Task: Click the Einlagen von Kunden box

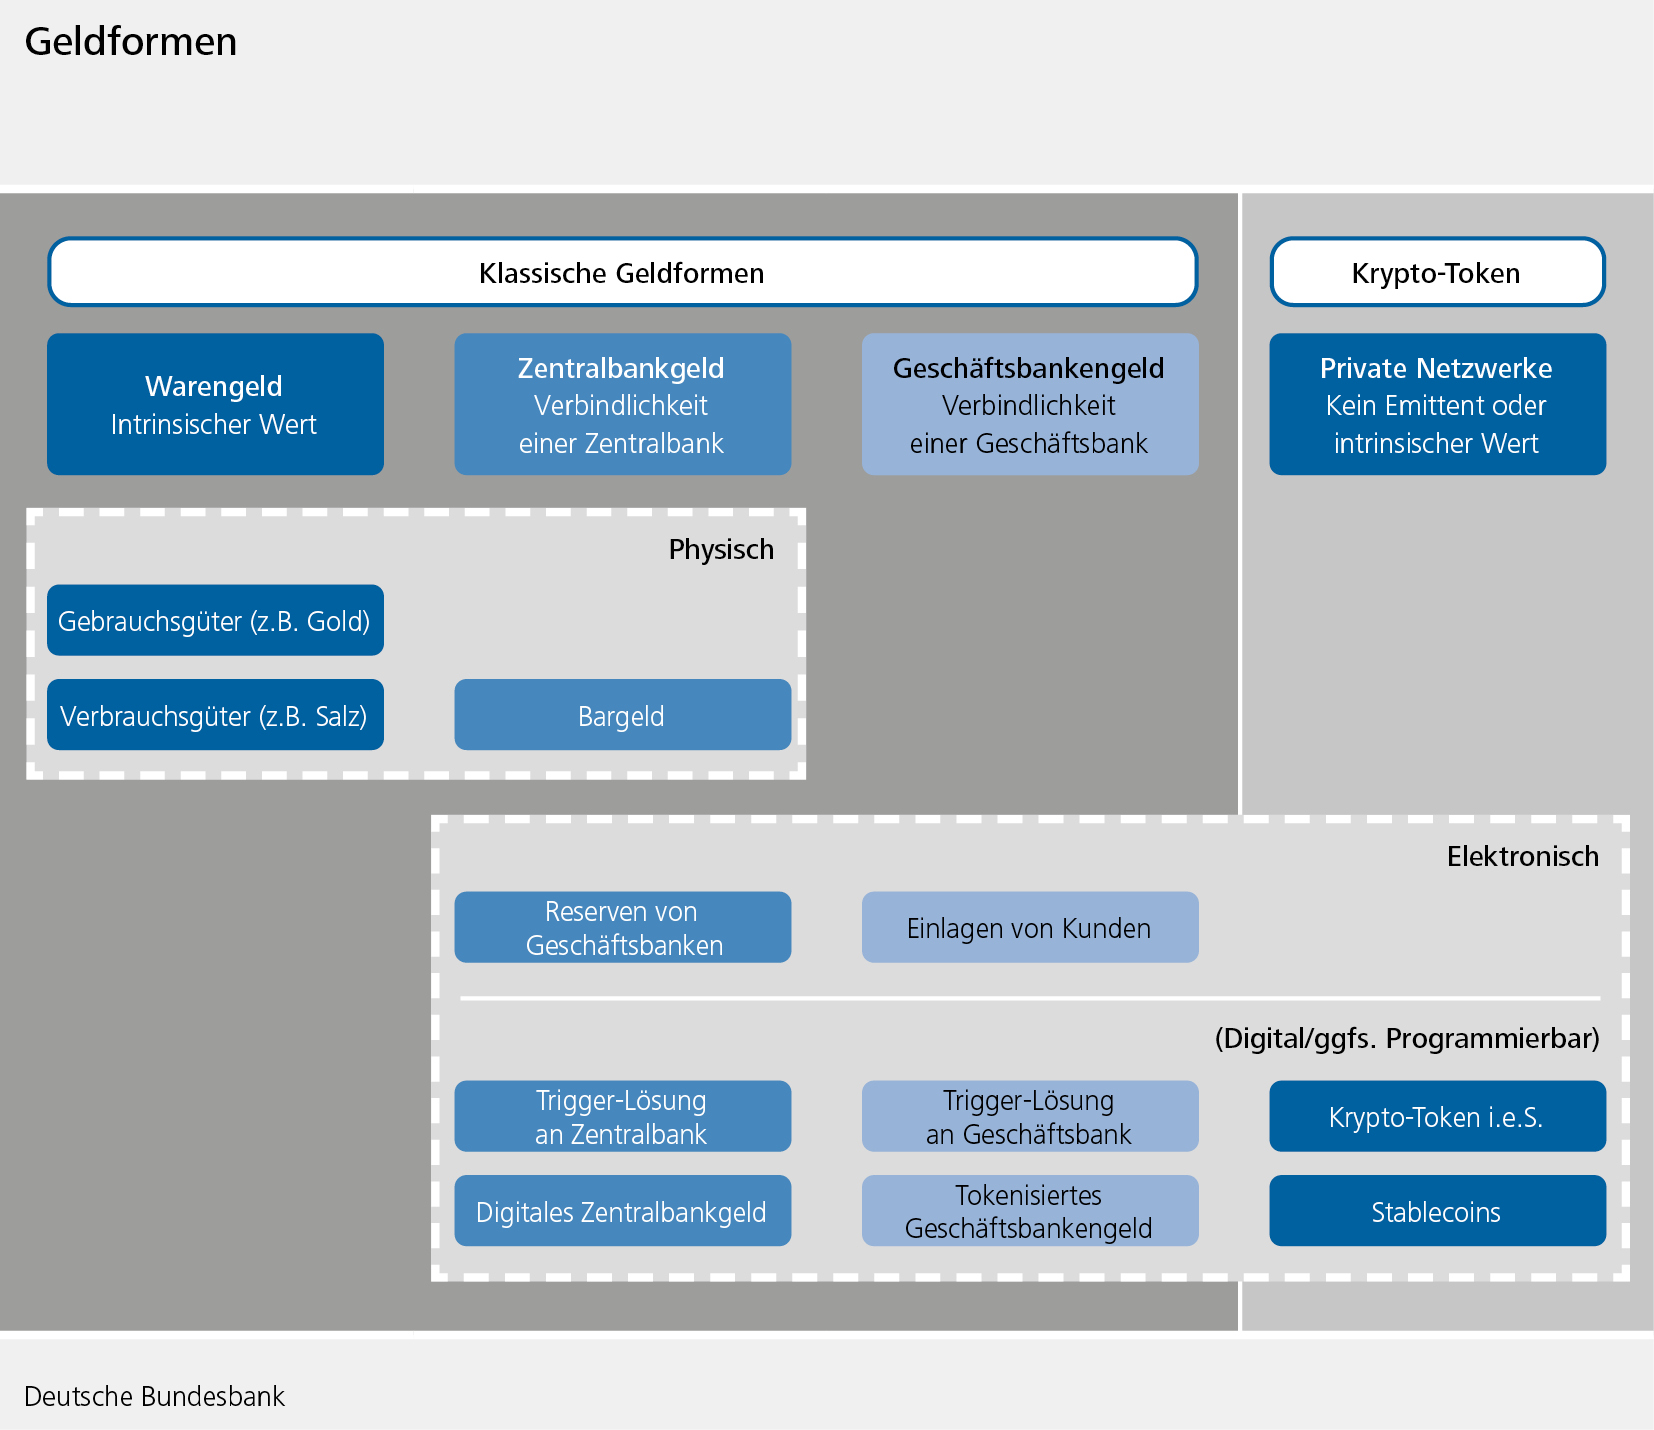Action: point(1029,927)
